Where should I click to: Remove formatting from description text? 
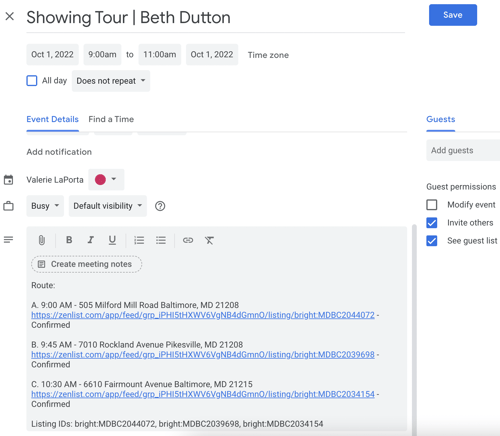pyautogui.click(x=209, y=240)
